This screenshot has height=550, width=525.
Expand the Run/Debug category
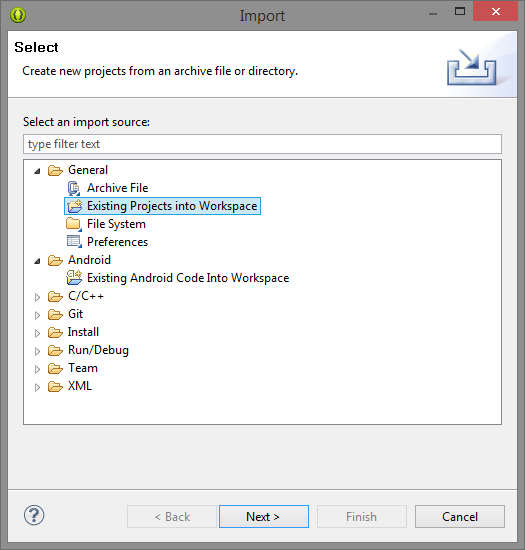pos(37,351)
